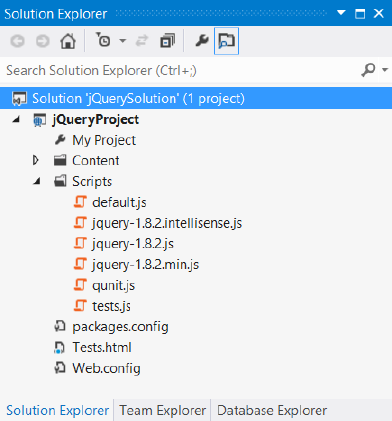Open Pending Changes Filter icon

coord(103,40)
